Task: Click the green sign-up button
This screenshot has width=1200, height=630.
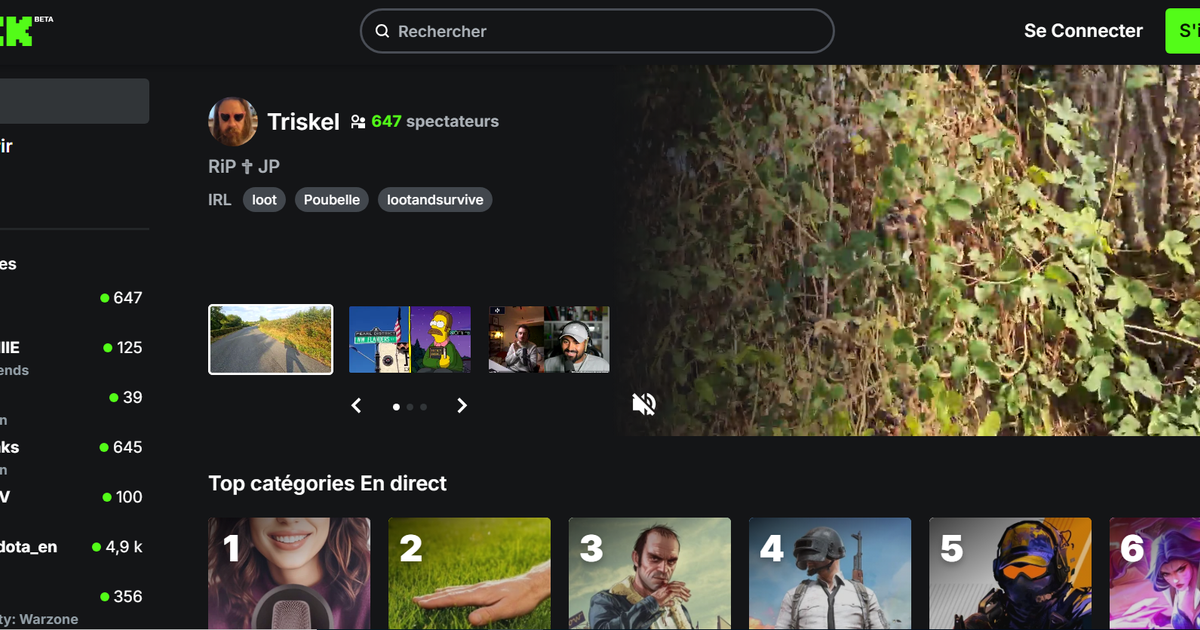Action: [1184, 31]
